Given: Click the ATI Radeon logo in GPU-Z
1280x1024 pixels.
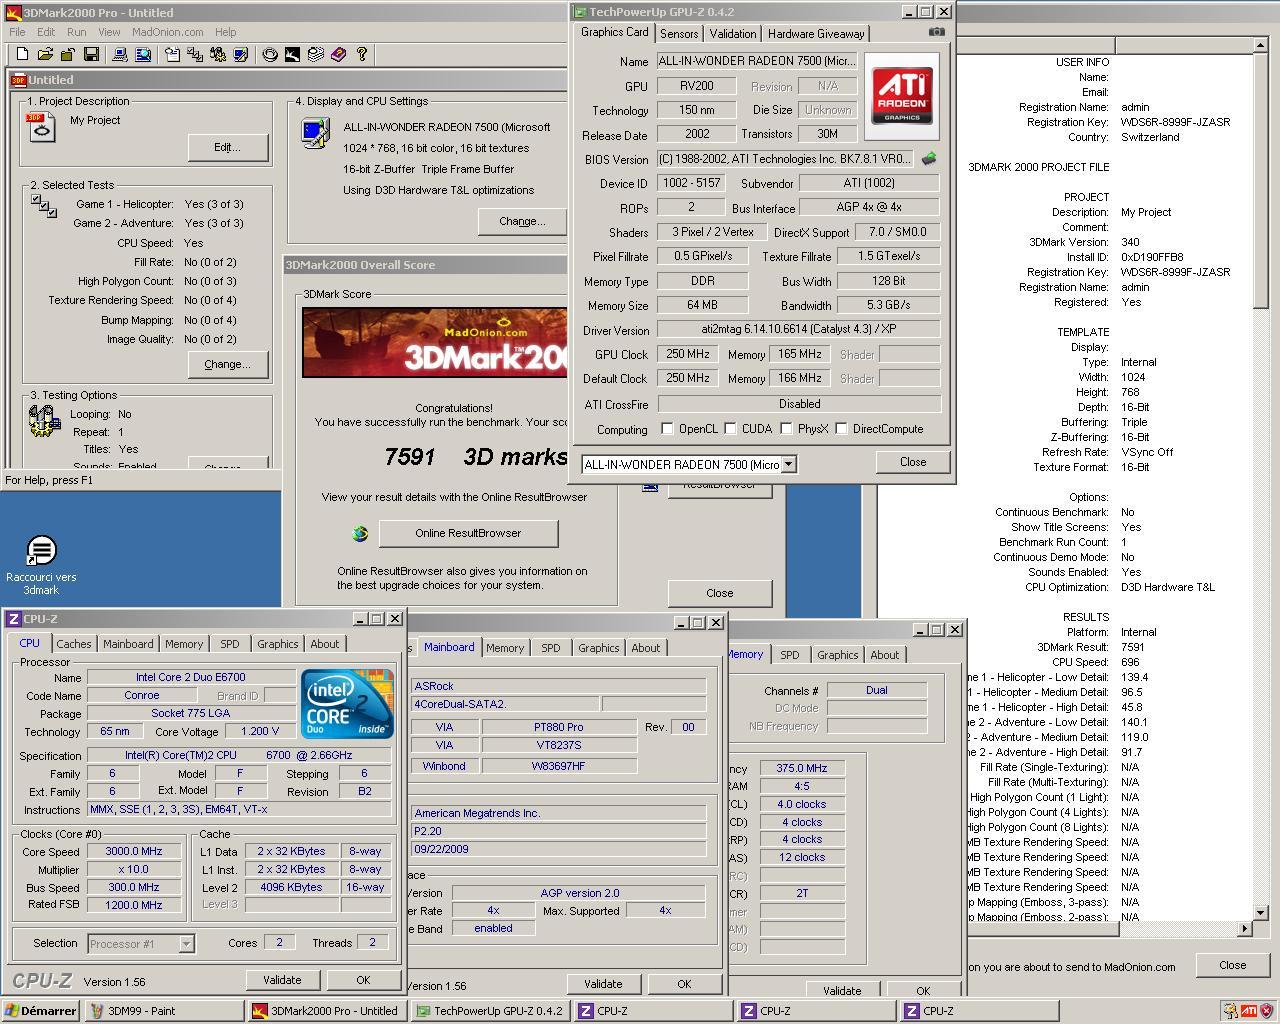Looking at the screenshot, I should point(902,95).
